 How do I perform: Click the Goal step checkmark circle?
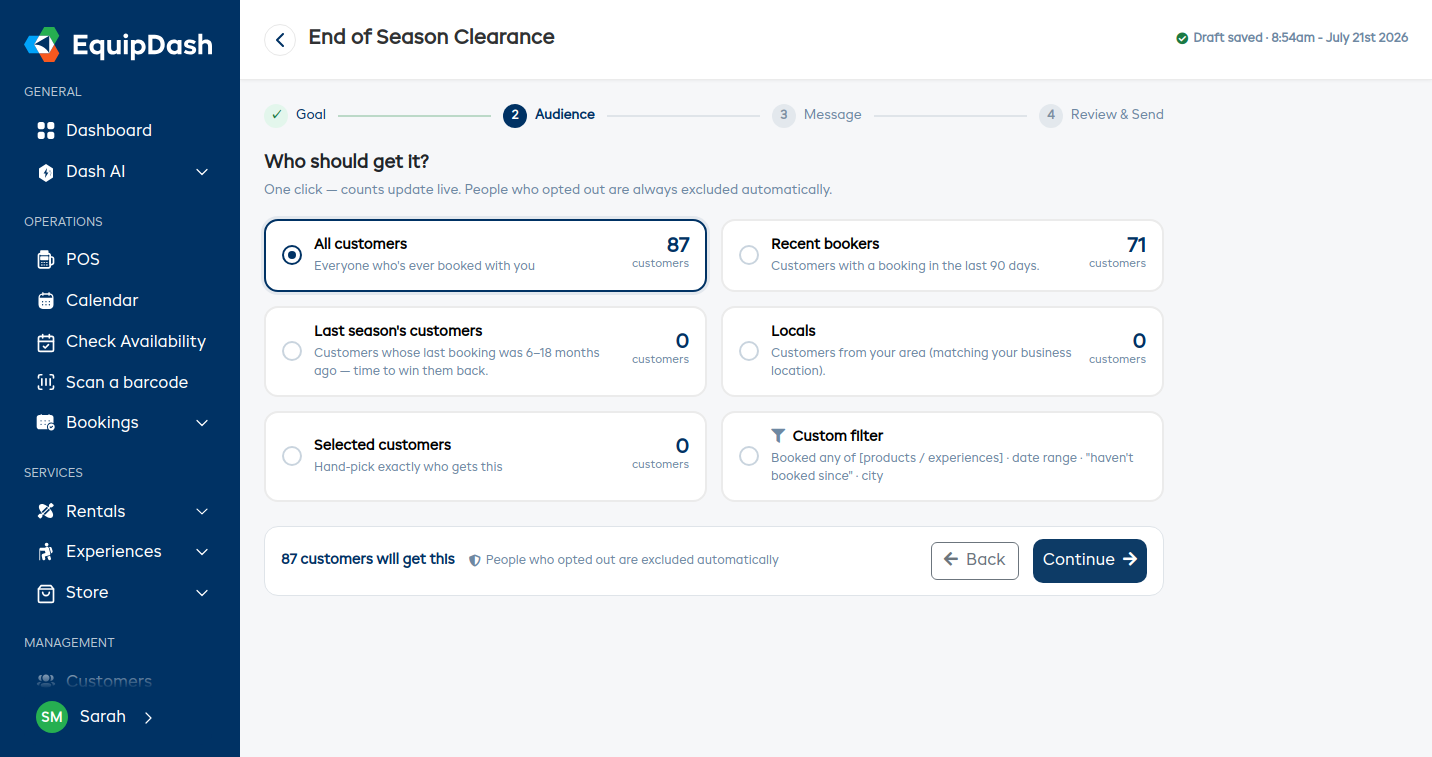[276, 115]
